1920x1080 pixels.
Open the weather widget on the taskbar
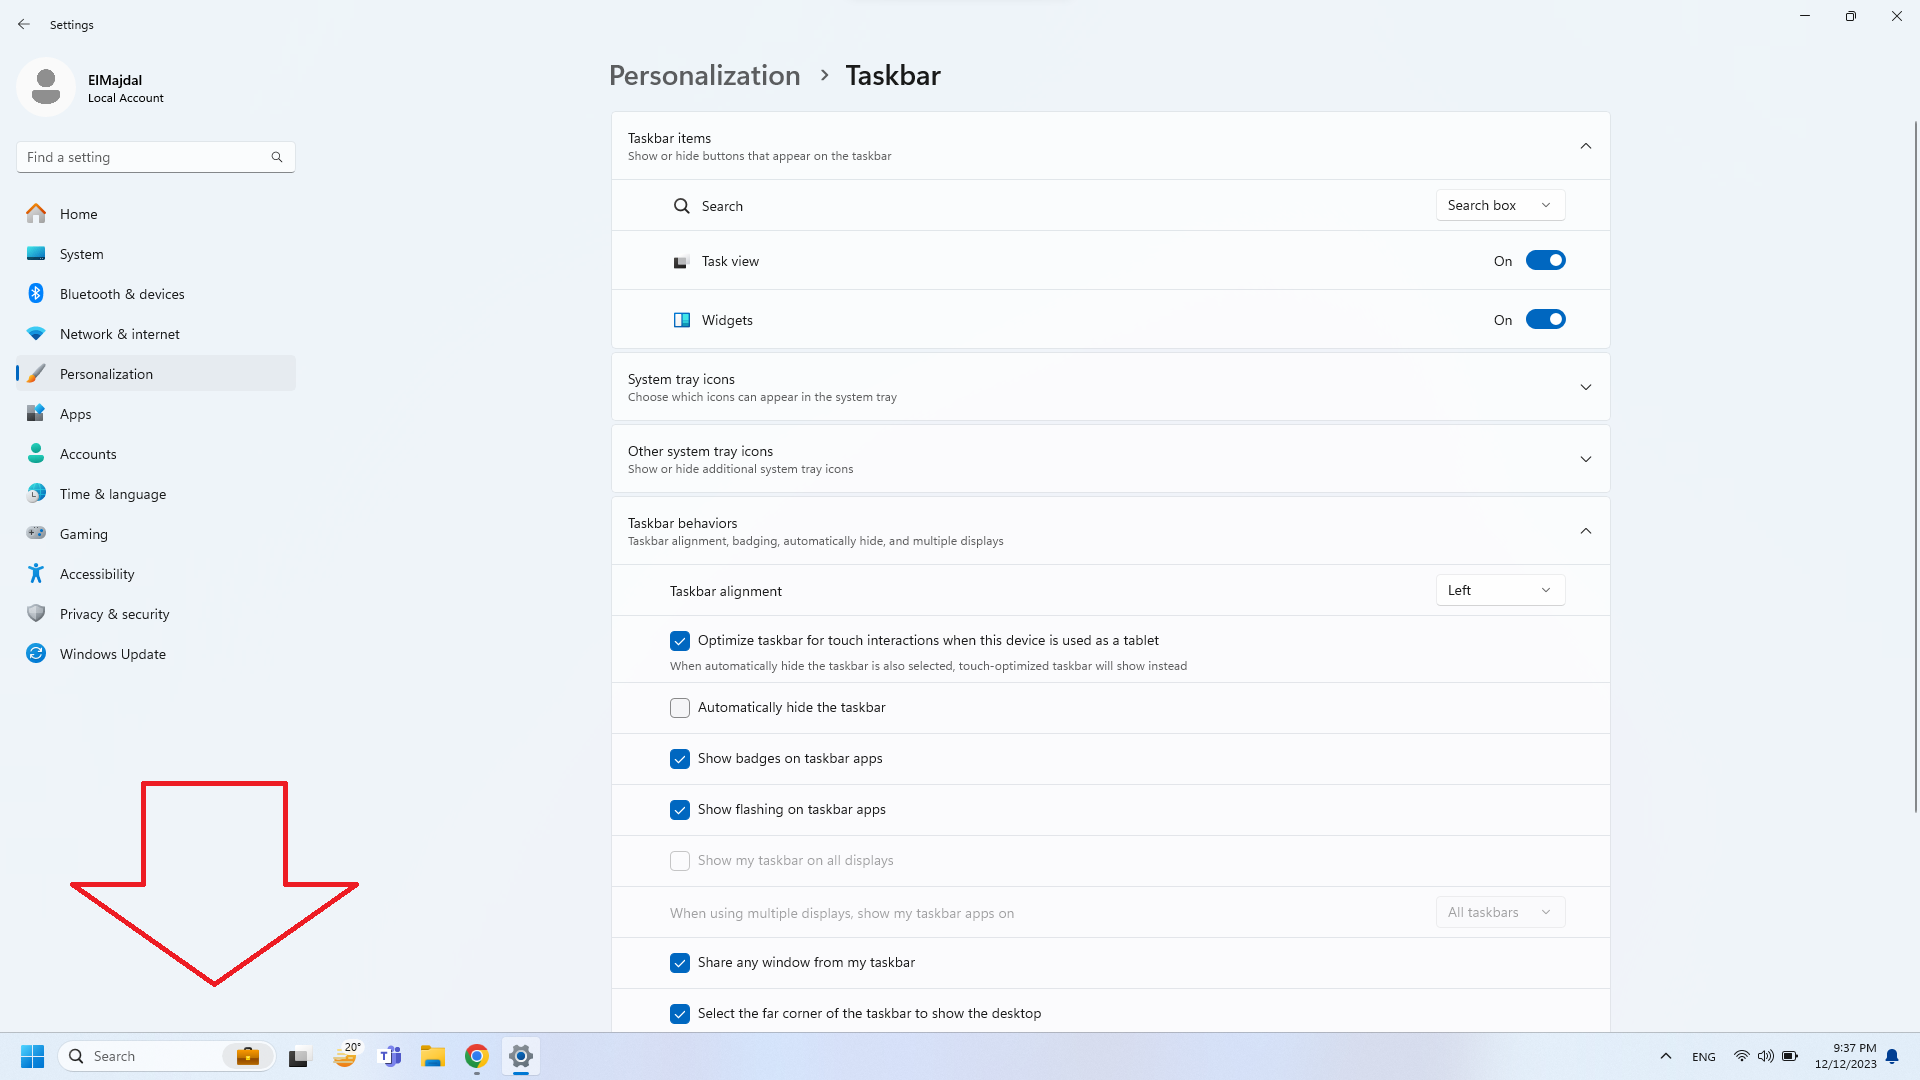(345, 1056)
